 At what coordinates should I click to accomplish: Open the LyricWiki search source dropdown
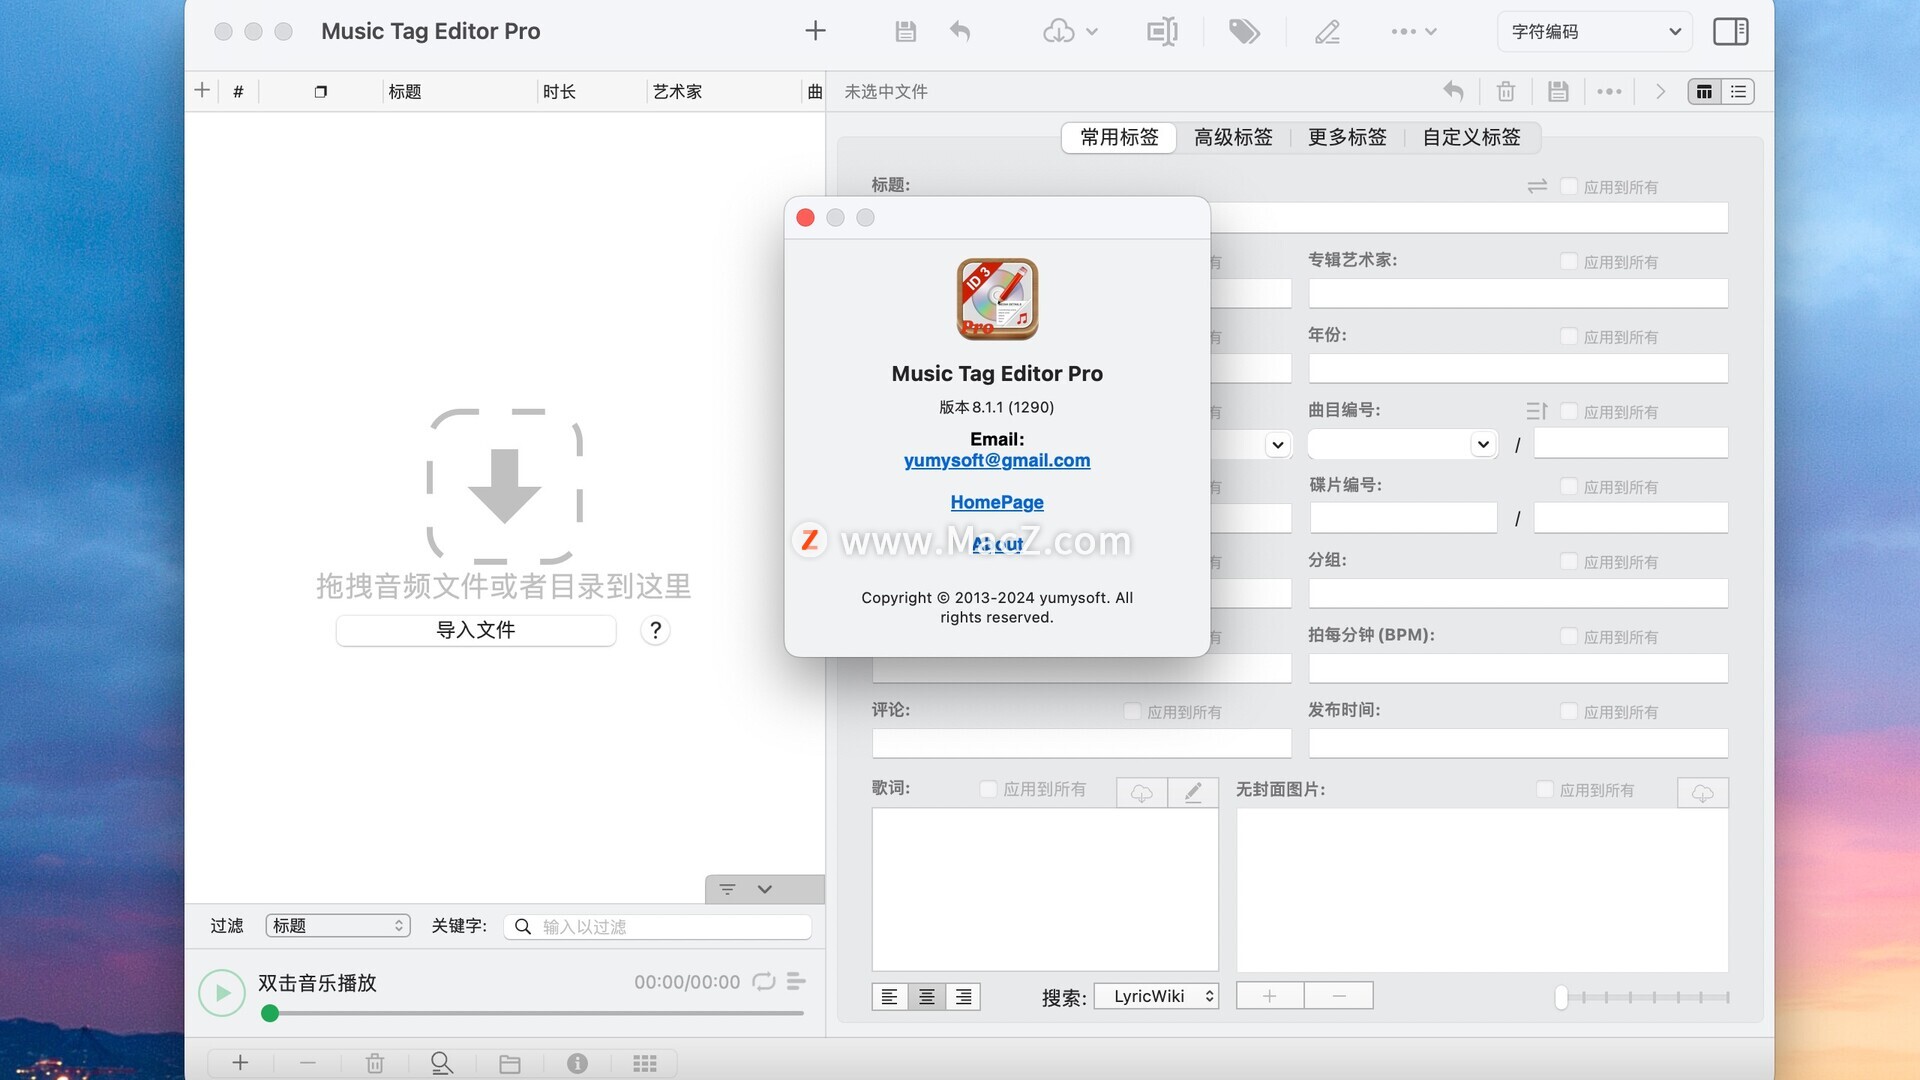(x=1156, y=996)
